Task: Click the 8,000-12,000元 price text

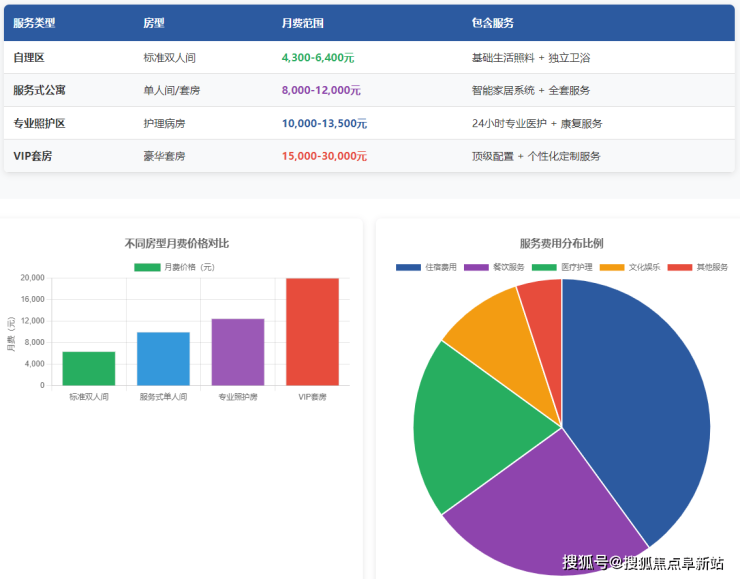Action: [x=321, y=90]
